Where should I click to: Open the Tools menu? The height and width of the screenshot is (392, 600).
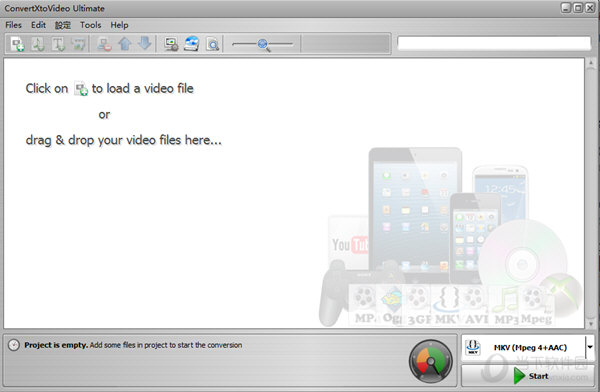91,25
